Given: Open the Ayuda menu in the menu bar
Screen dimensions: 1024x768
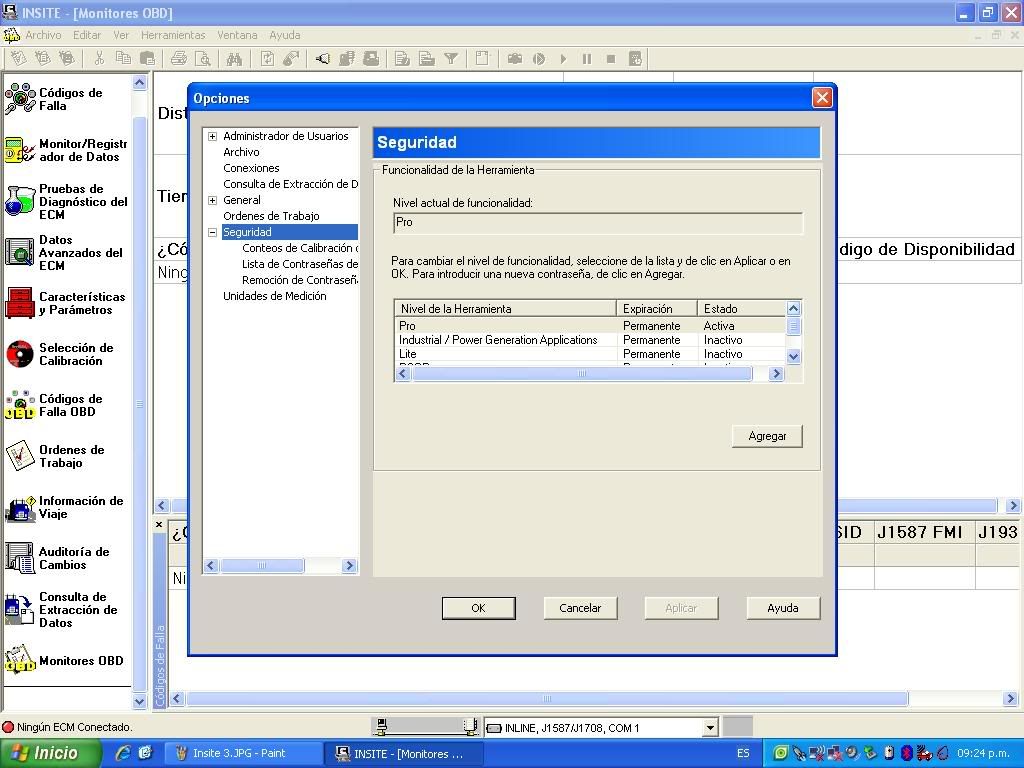Looking at the screenshot, I should pos(285,35).
